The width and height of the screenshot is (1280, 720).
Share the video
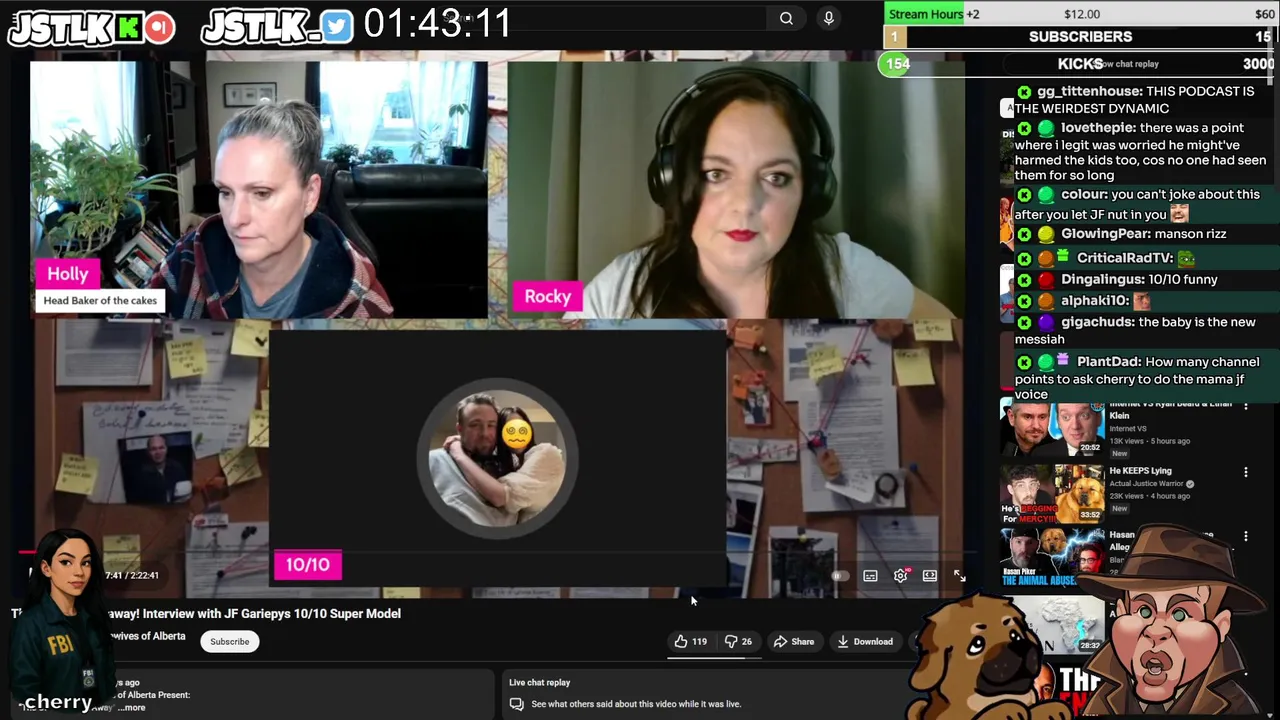click(x=794, y=641)
